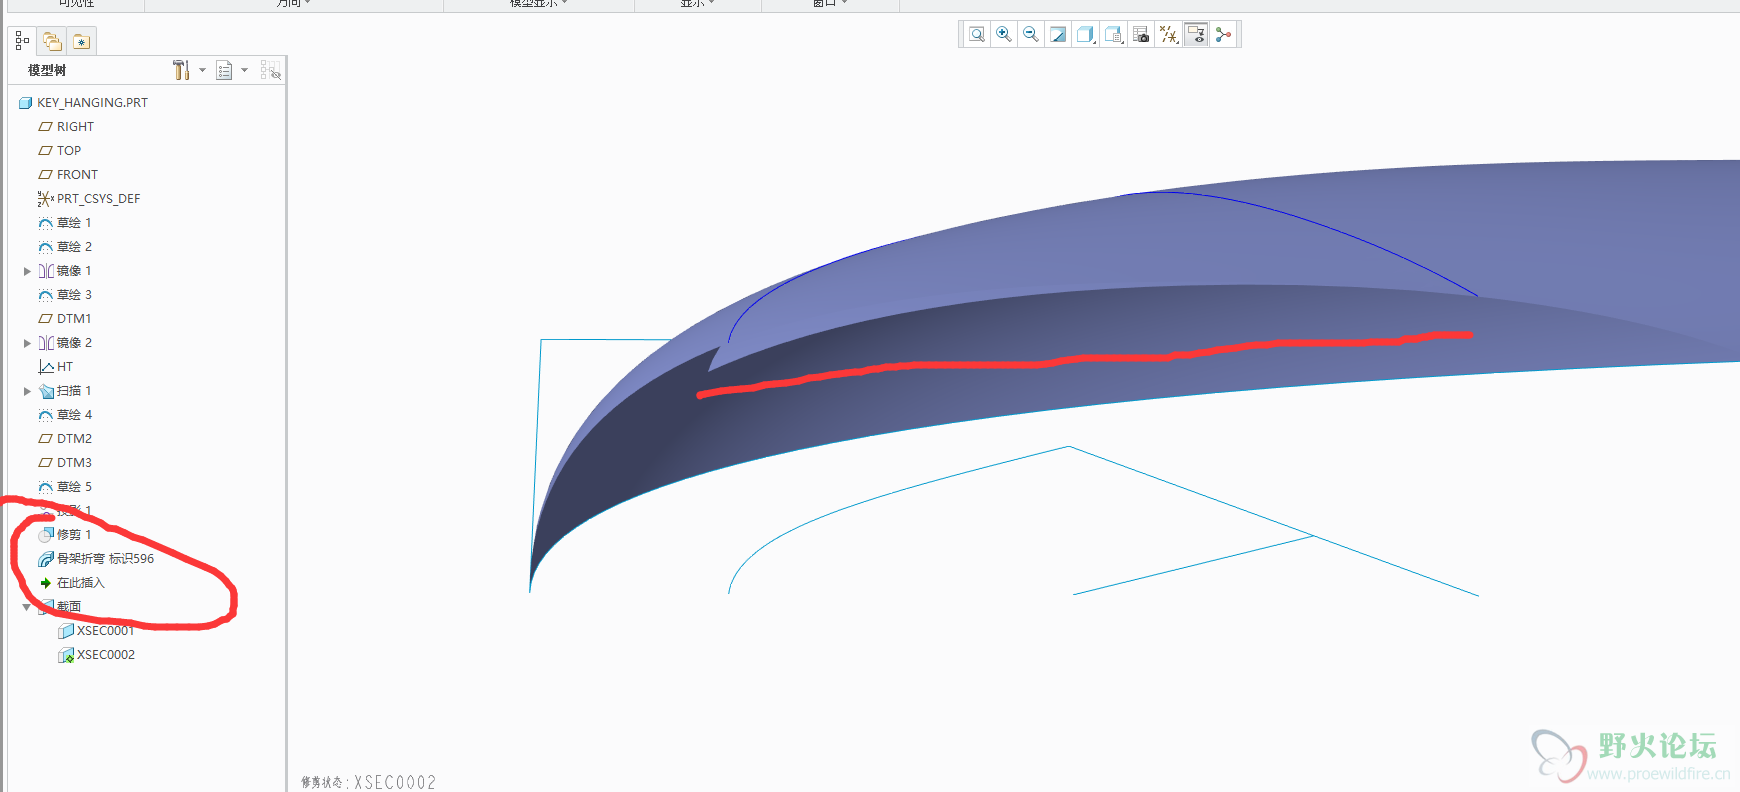Toggle the annotation display eye button
Viewport: 1740px width, 792px height.
[1196, 35]
